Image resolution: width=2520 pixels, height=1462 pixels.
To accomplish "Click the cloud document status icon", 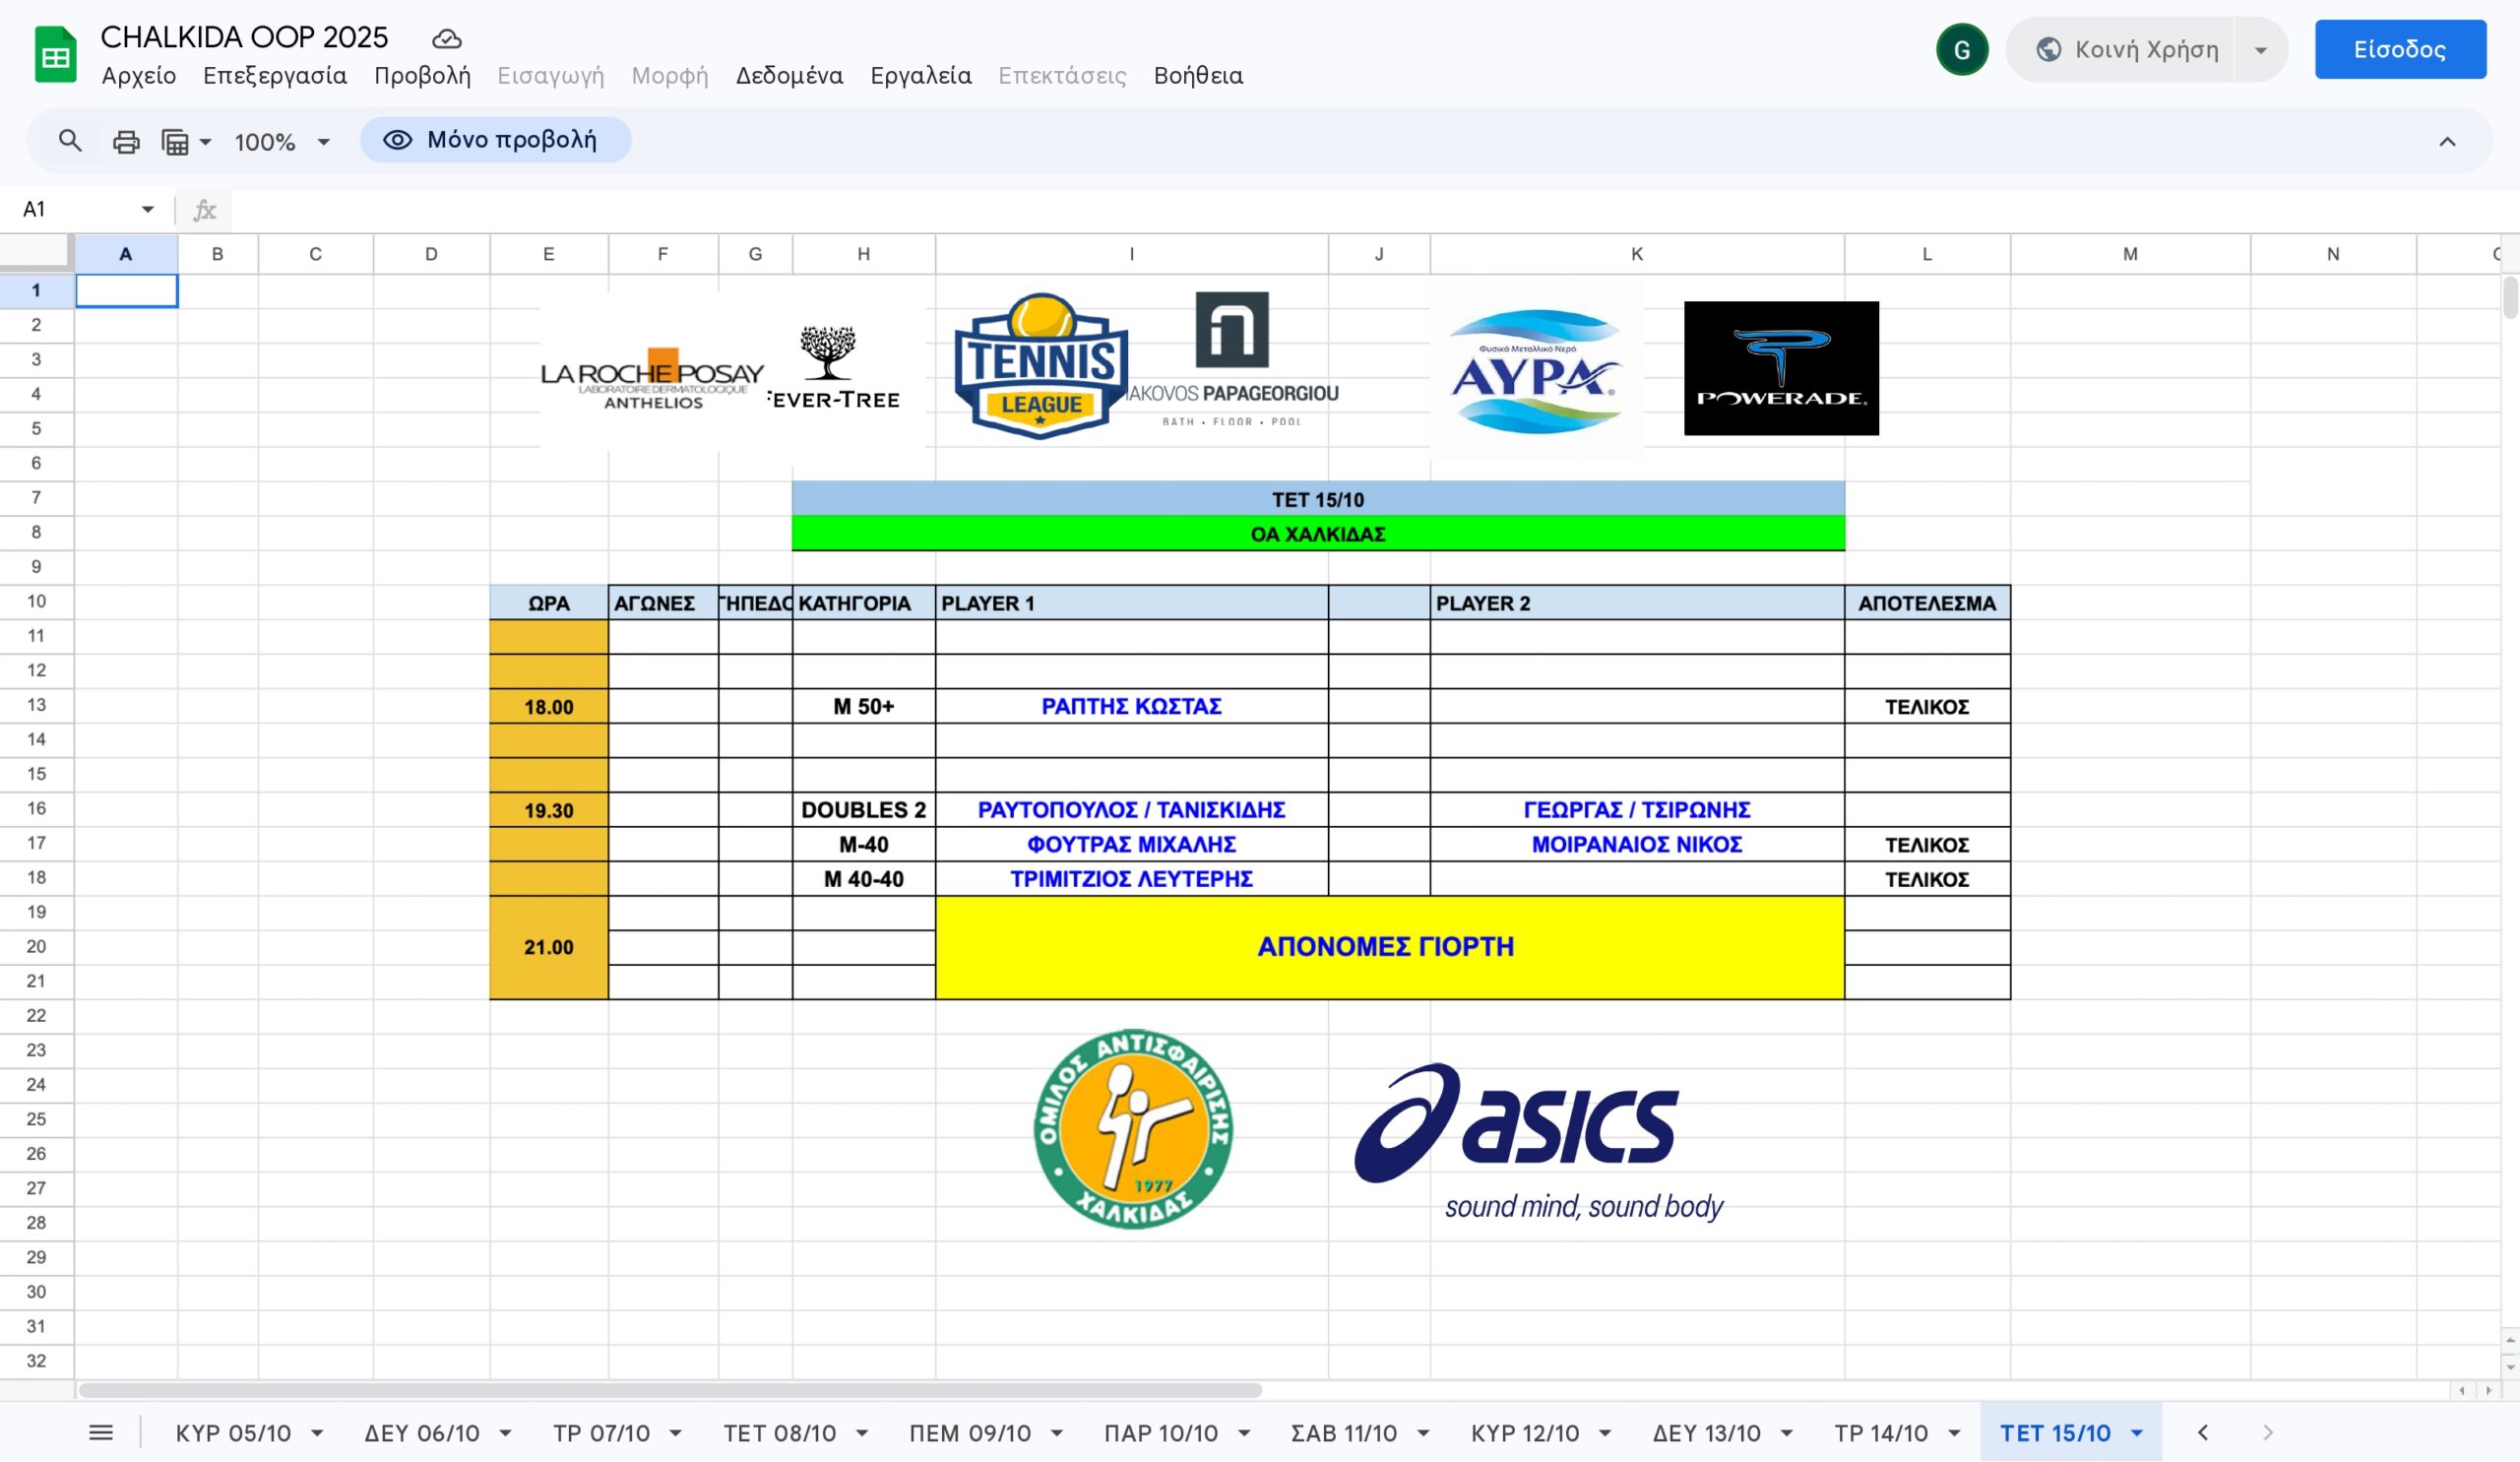I will pyautogui.click(x=446, y=39).
